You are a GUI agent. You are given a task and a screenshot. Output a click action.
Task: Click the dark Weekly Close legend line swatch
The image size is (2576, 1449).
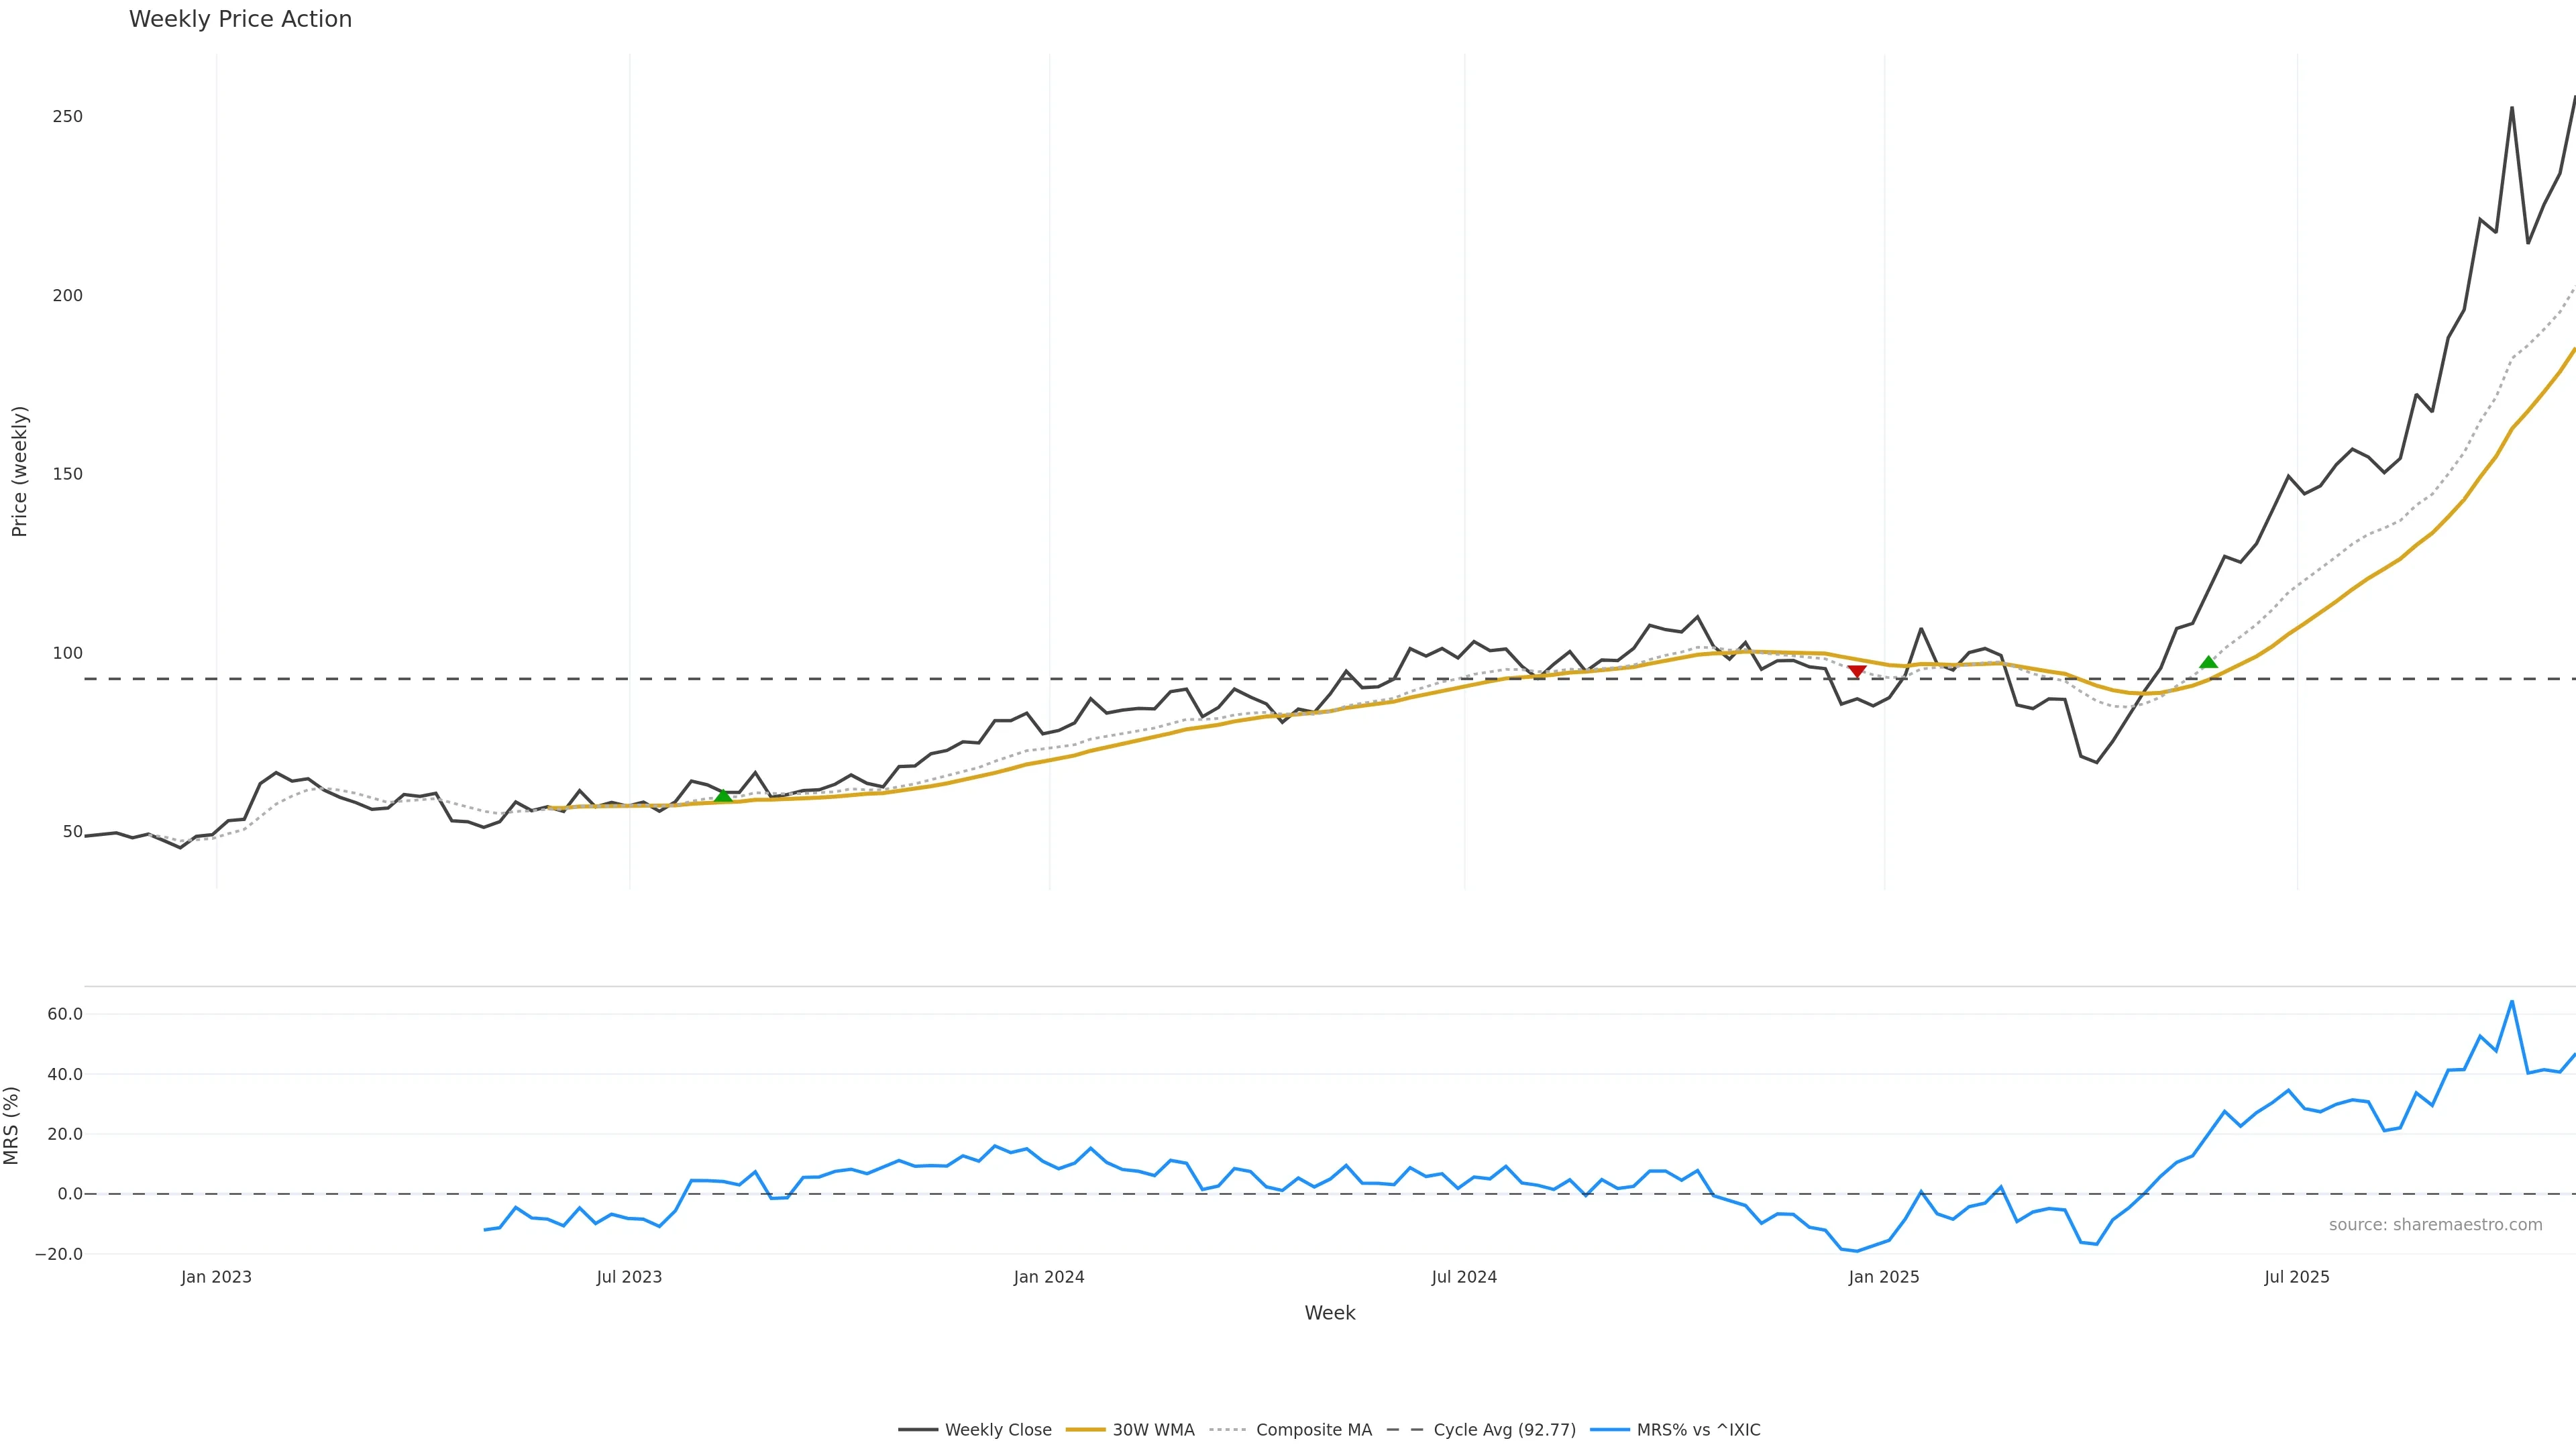tap(917, 1430)
